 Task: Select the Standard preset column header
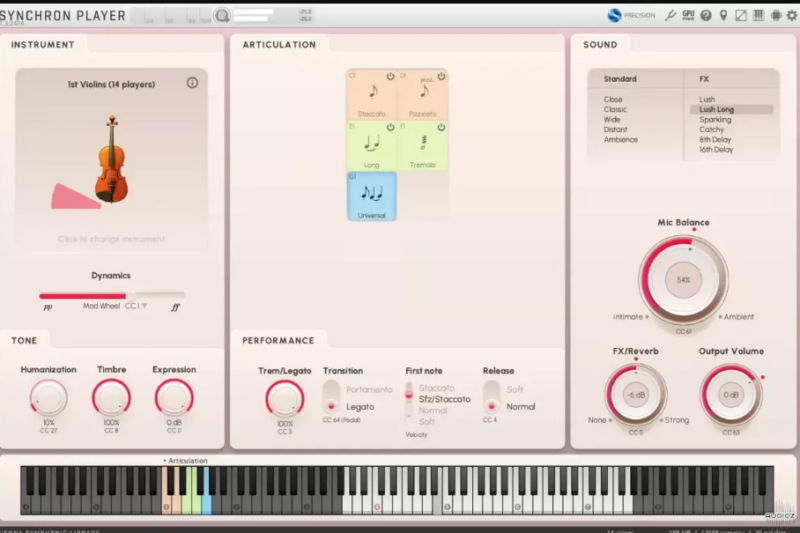coord(620,79)
